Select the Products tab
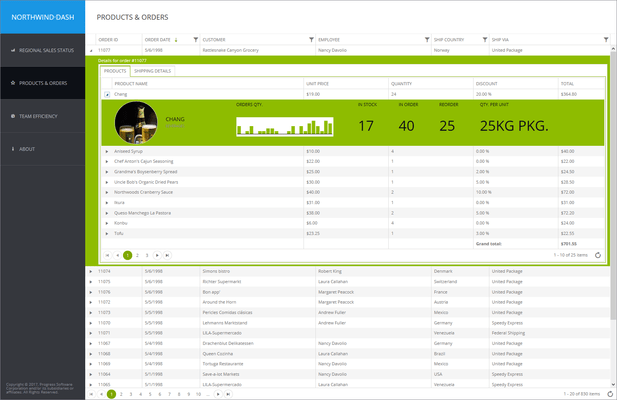 pyautogui.click(x=115, y=72)
